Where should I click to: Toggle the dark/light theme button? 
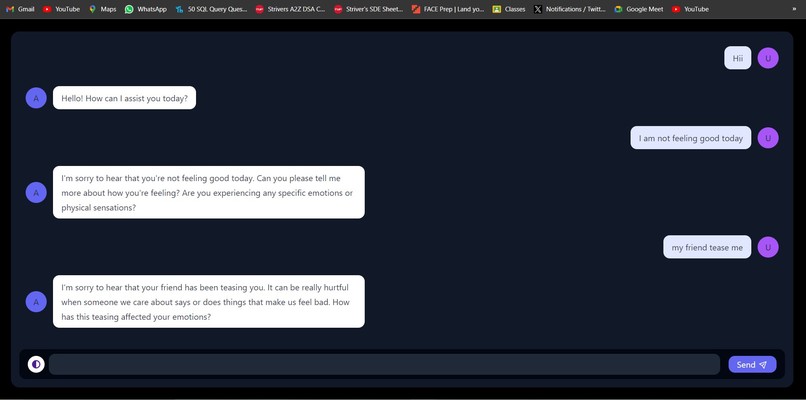[x=36, y=365]
